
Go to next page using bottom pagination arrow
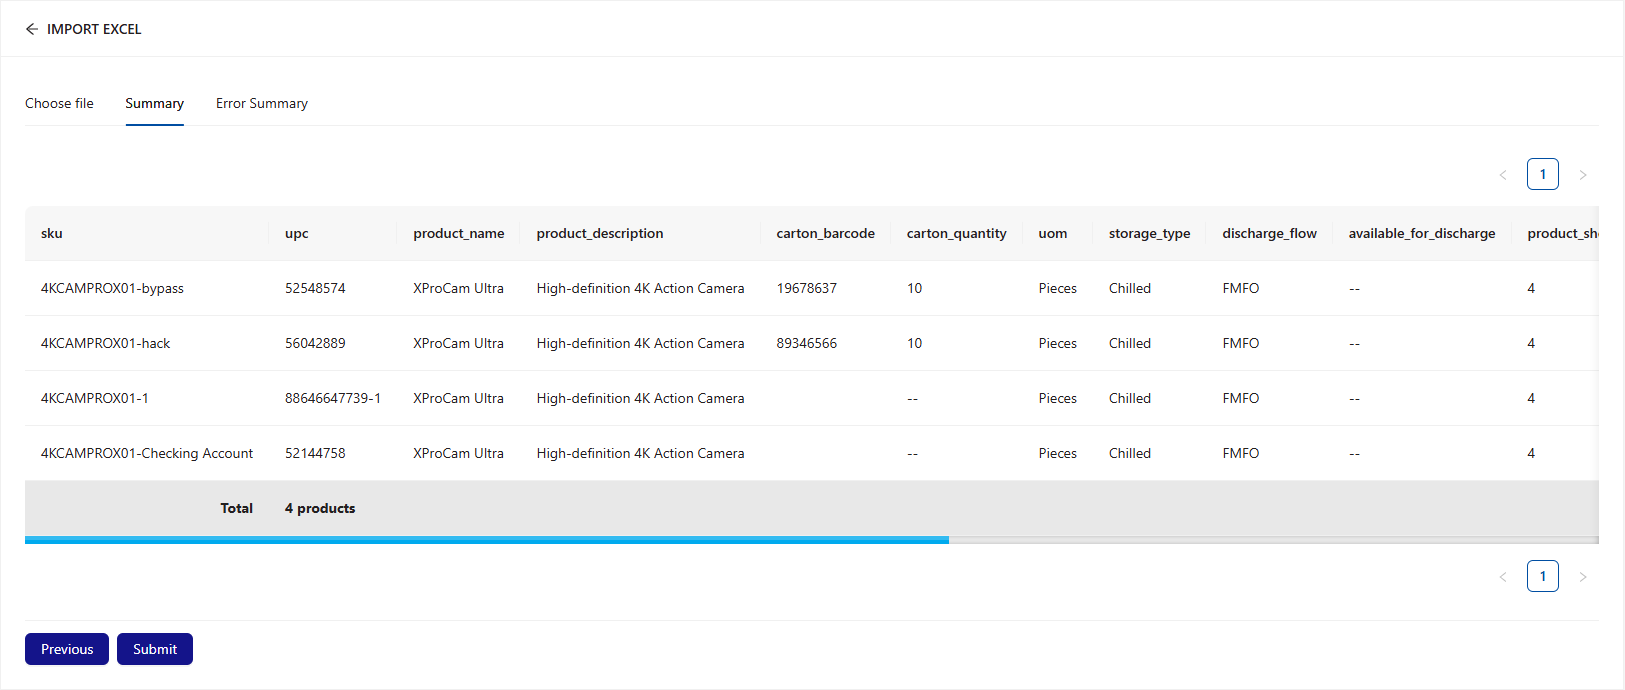1583,577
